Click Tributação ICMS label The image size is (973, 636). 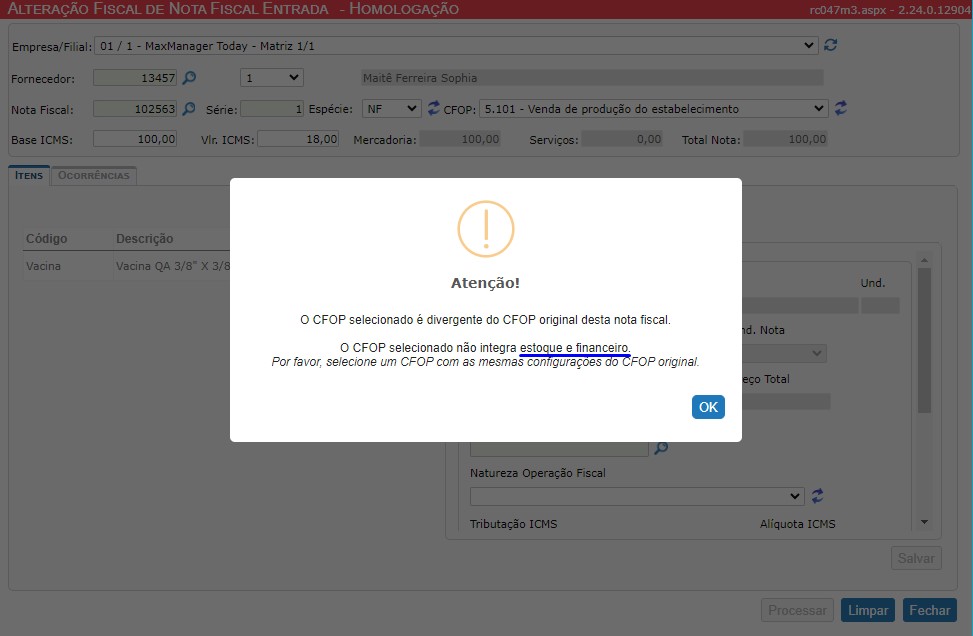coord(513,524)
